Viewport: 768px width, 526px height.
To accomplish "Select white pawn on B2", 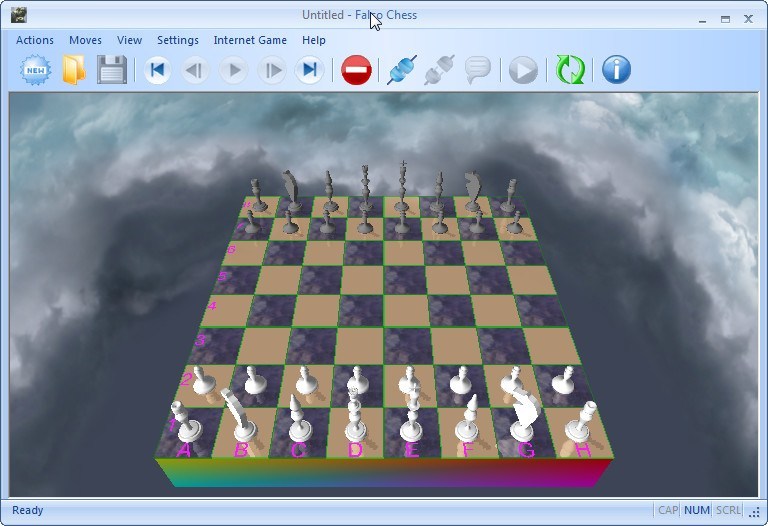I will coord(255,382).
